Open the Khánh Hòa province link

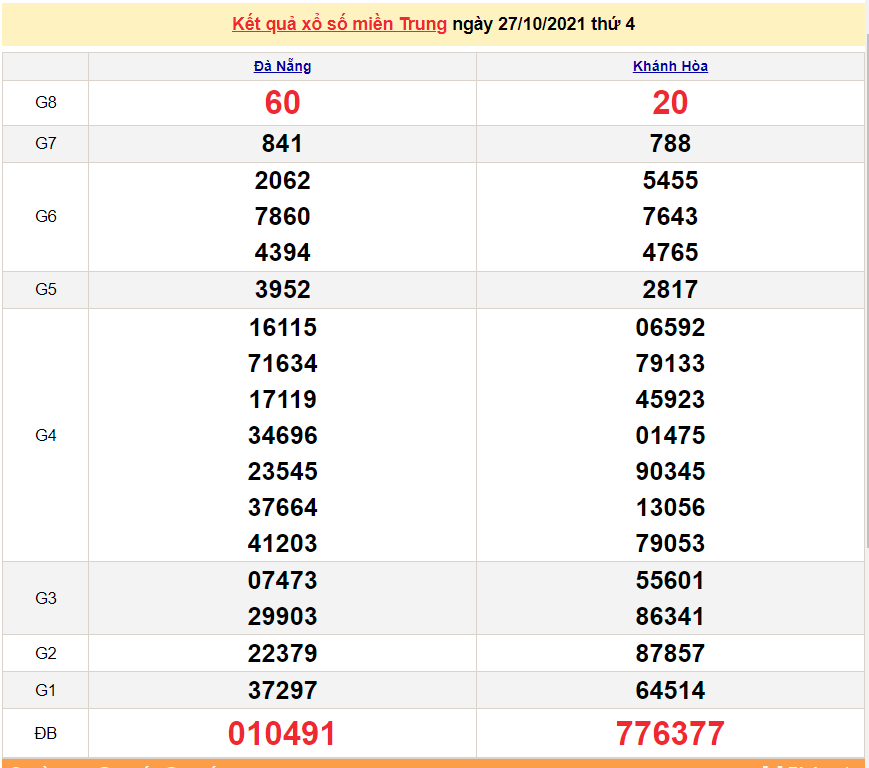(670, 67)
